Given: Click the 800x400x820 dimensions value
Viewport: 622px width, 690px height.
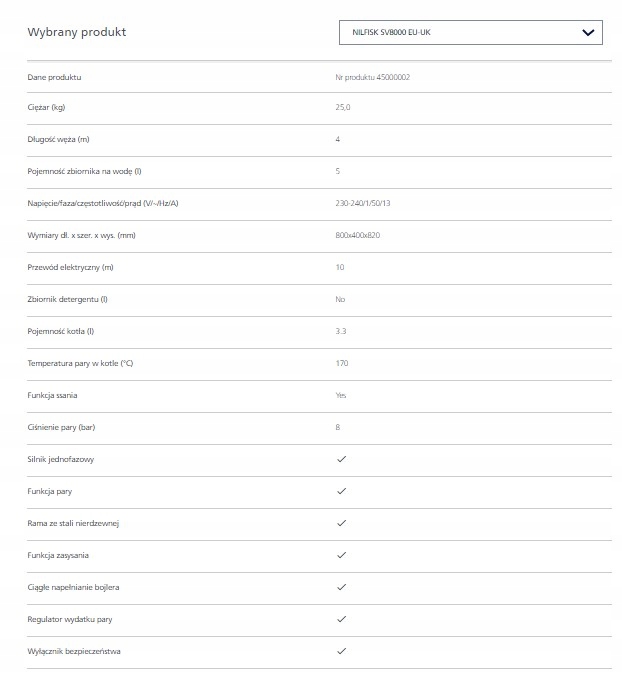Looking at the screenshot, I should tap(358, 235).
